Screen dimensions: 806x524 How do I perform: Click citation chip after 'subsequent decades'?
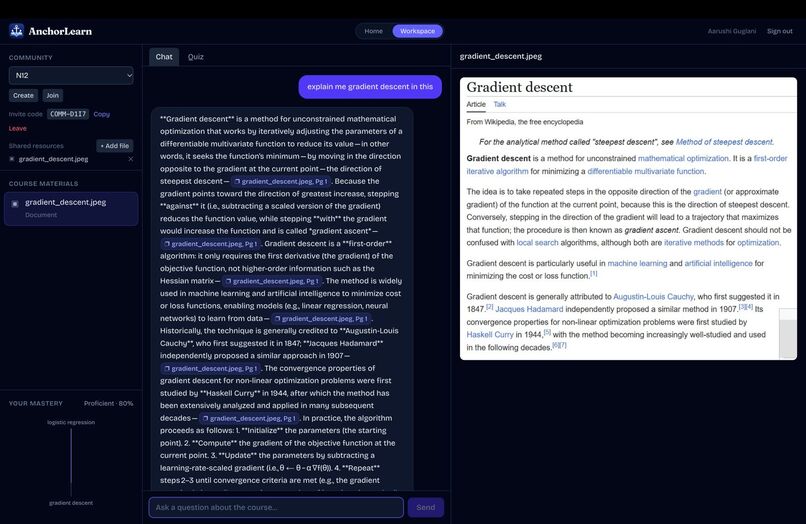(249, 418)
